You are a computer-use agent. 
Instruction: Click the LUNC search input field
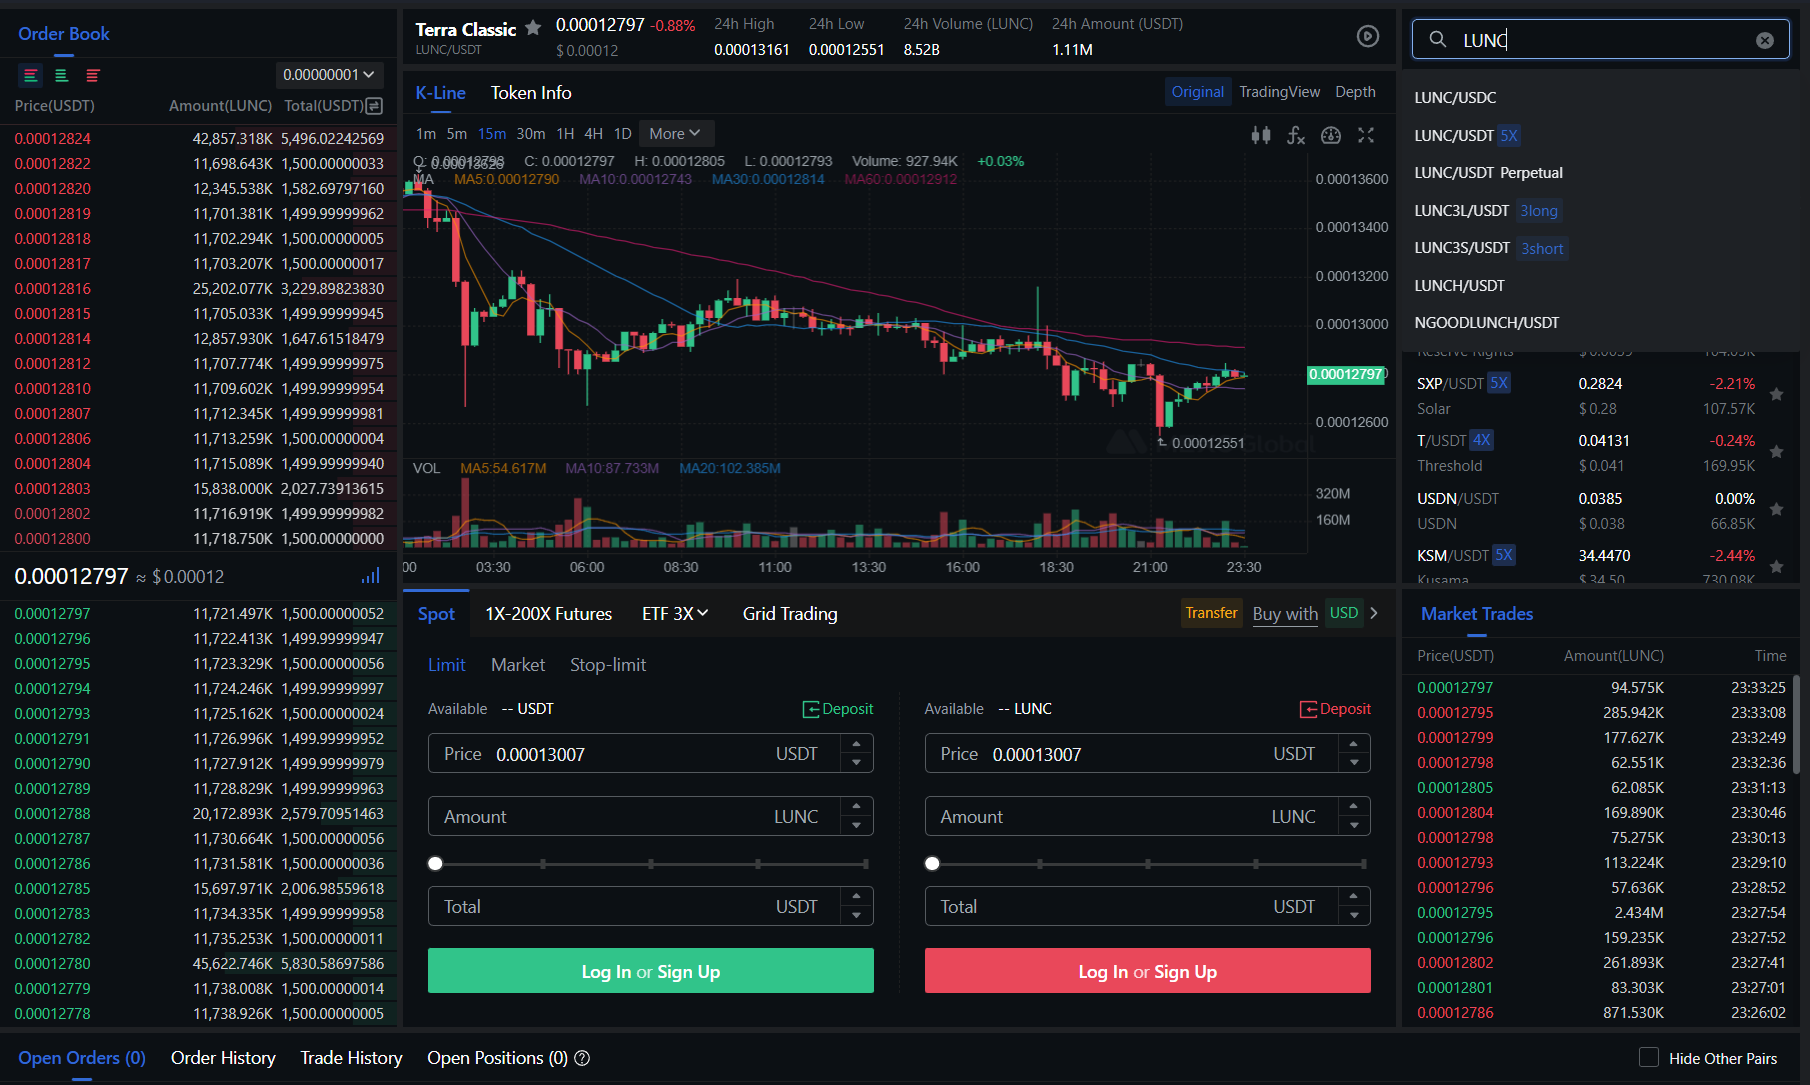pos(1600,40)
